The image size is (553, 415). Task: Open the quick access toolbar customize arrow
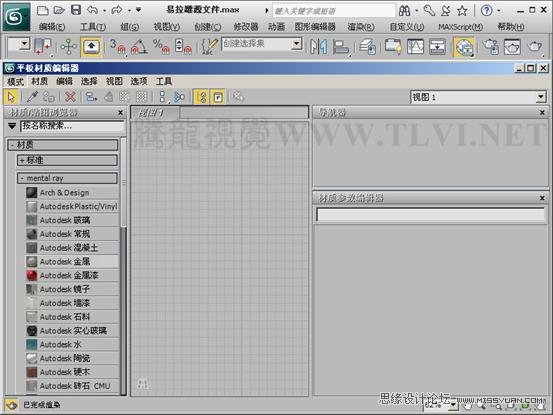[x=139, y=10]
